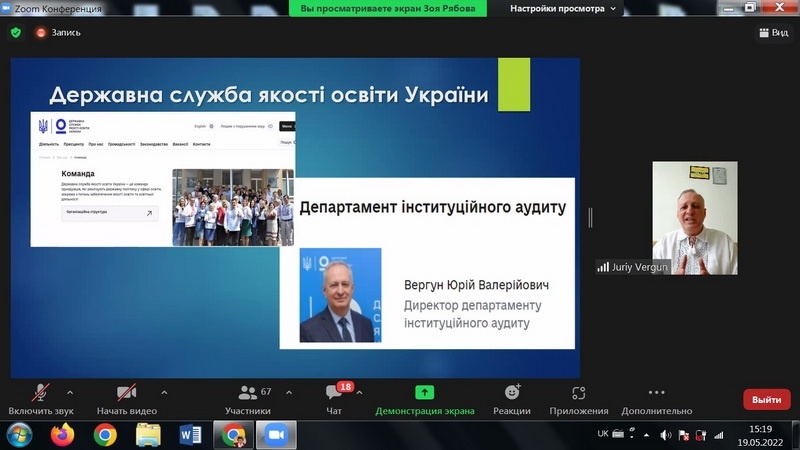The width and height of the screenshot is (800, 450).
Task: Click slide heading Департамент інституційного аудиту
Action: point(433,207)
